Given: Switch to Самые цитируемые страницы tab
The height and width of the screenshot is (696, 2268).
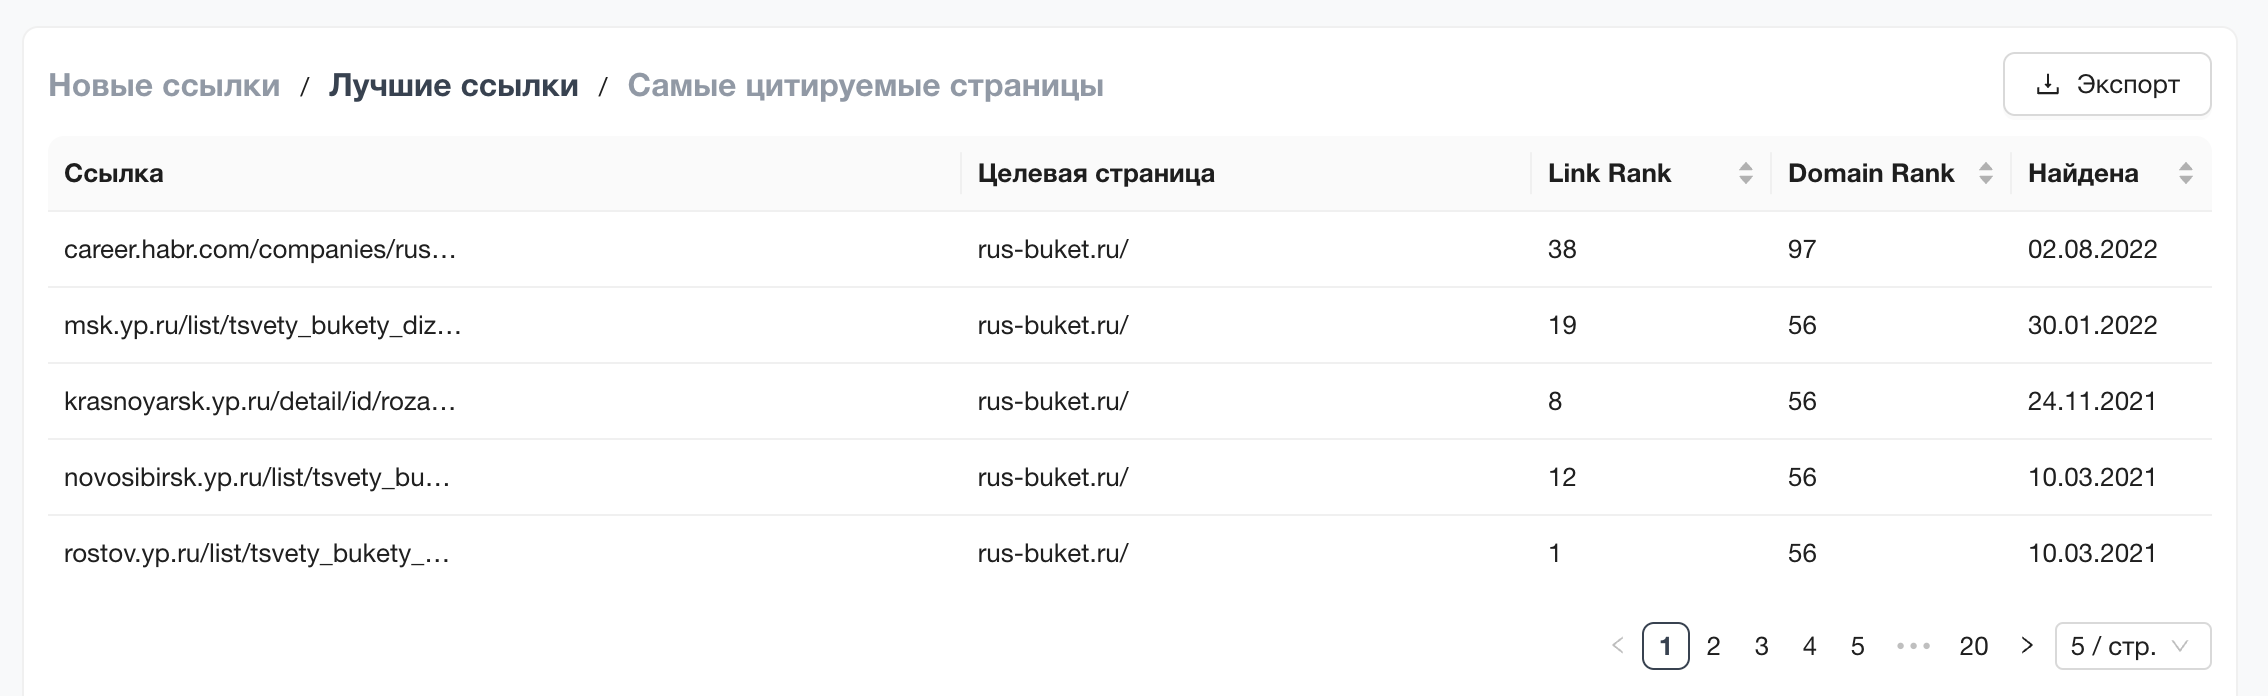Looking at the screenshot, I should 865,85.
